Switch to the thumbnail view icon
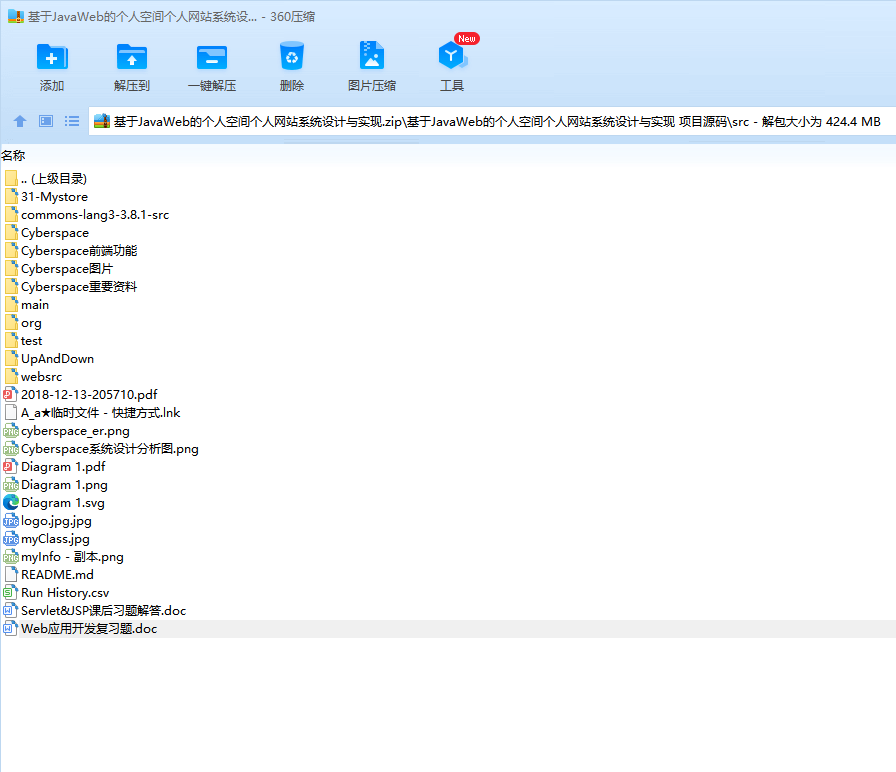 coord(46,121)
